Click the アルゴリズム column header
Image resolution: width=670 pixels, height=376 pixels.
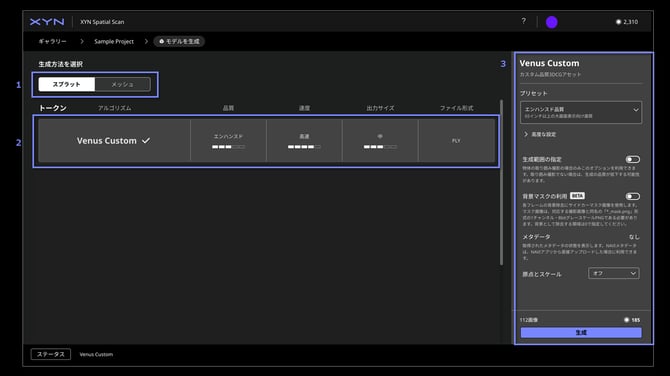pyautogui.click(x=115, y=108)
